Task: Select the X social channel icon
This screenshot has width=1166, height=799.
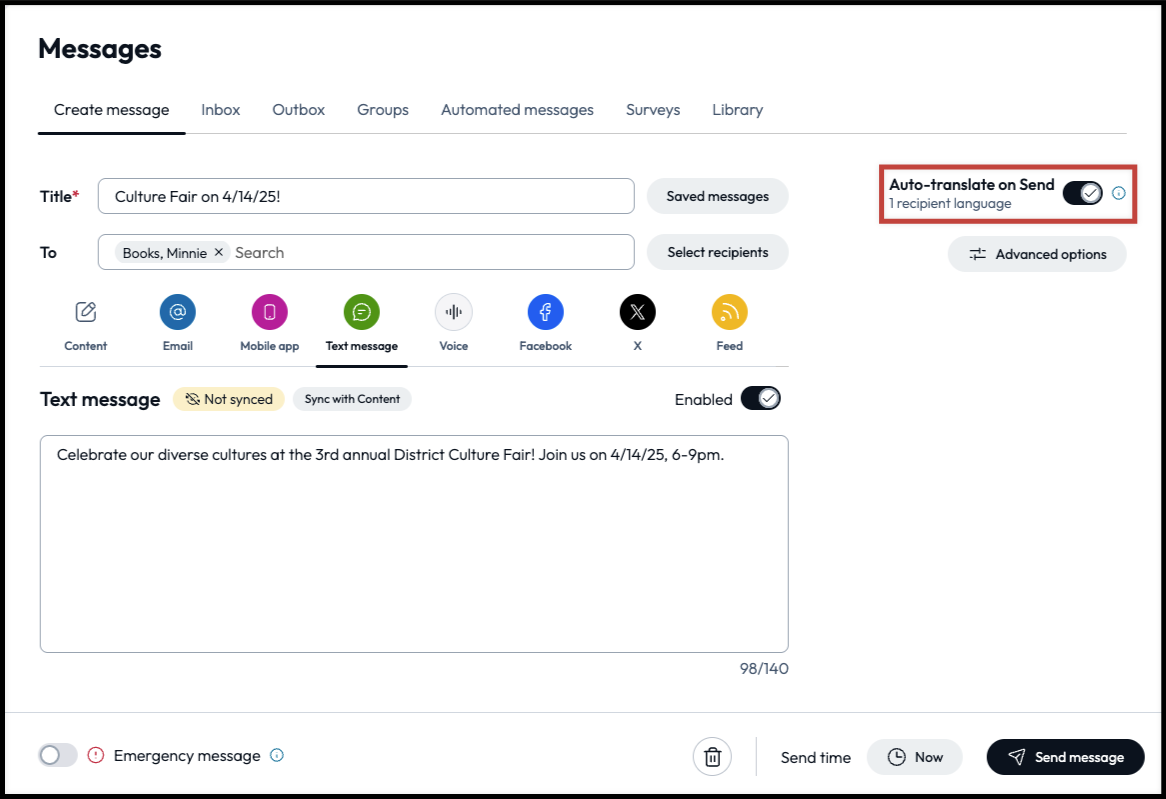Action: pyautogui.click(x=637, y=313)
